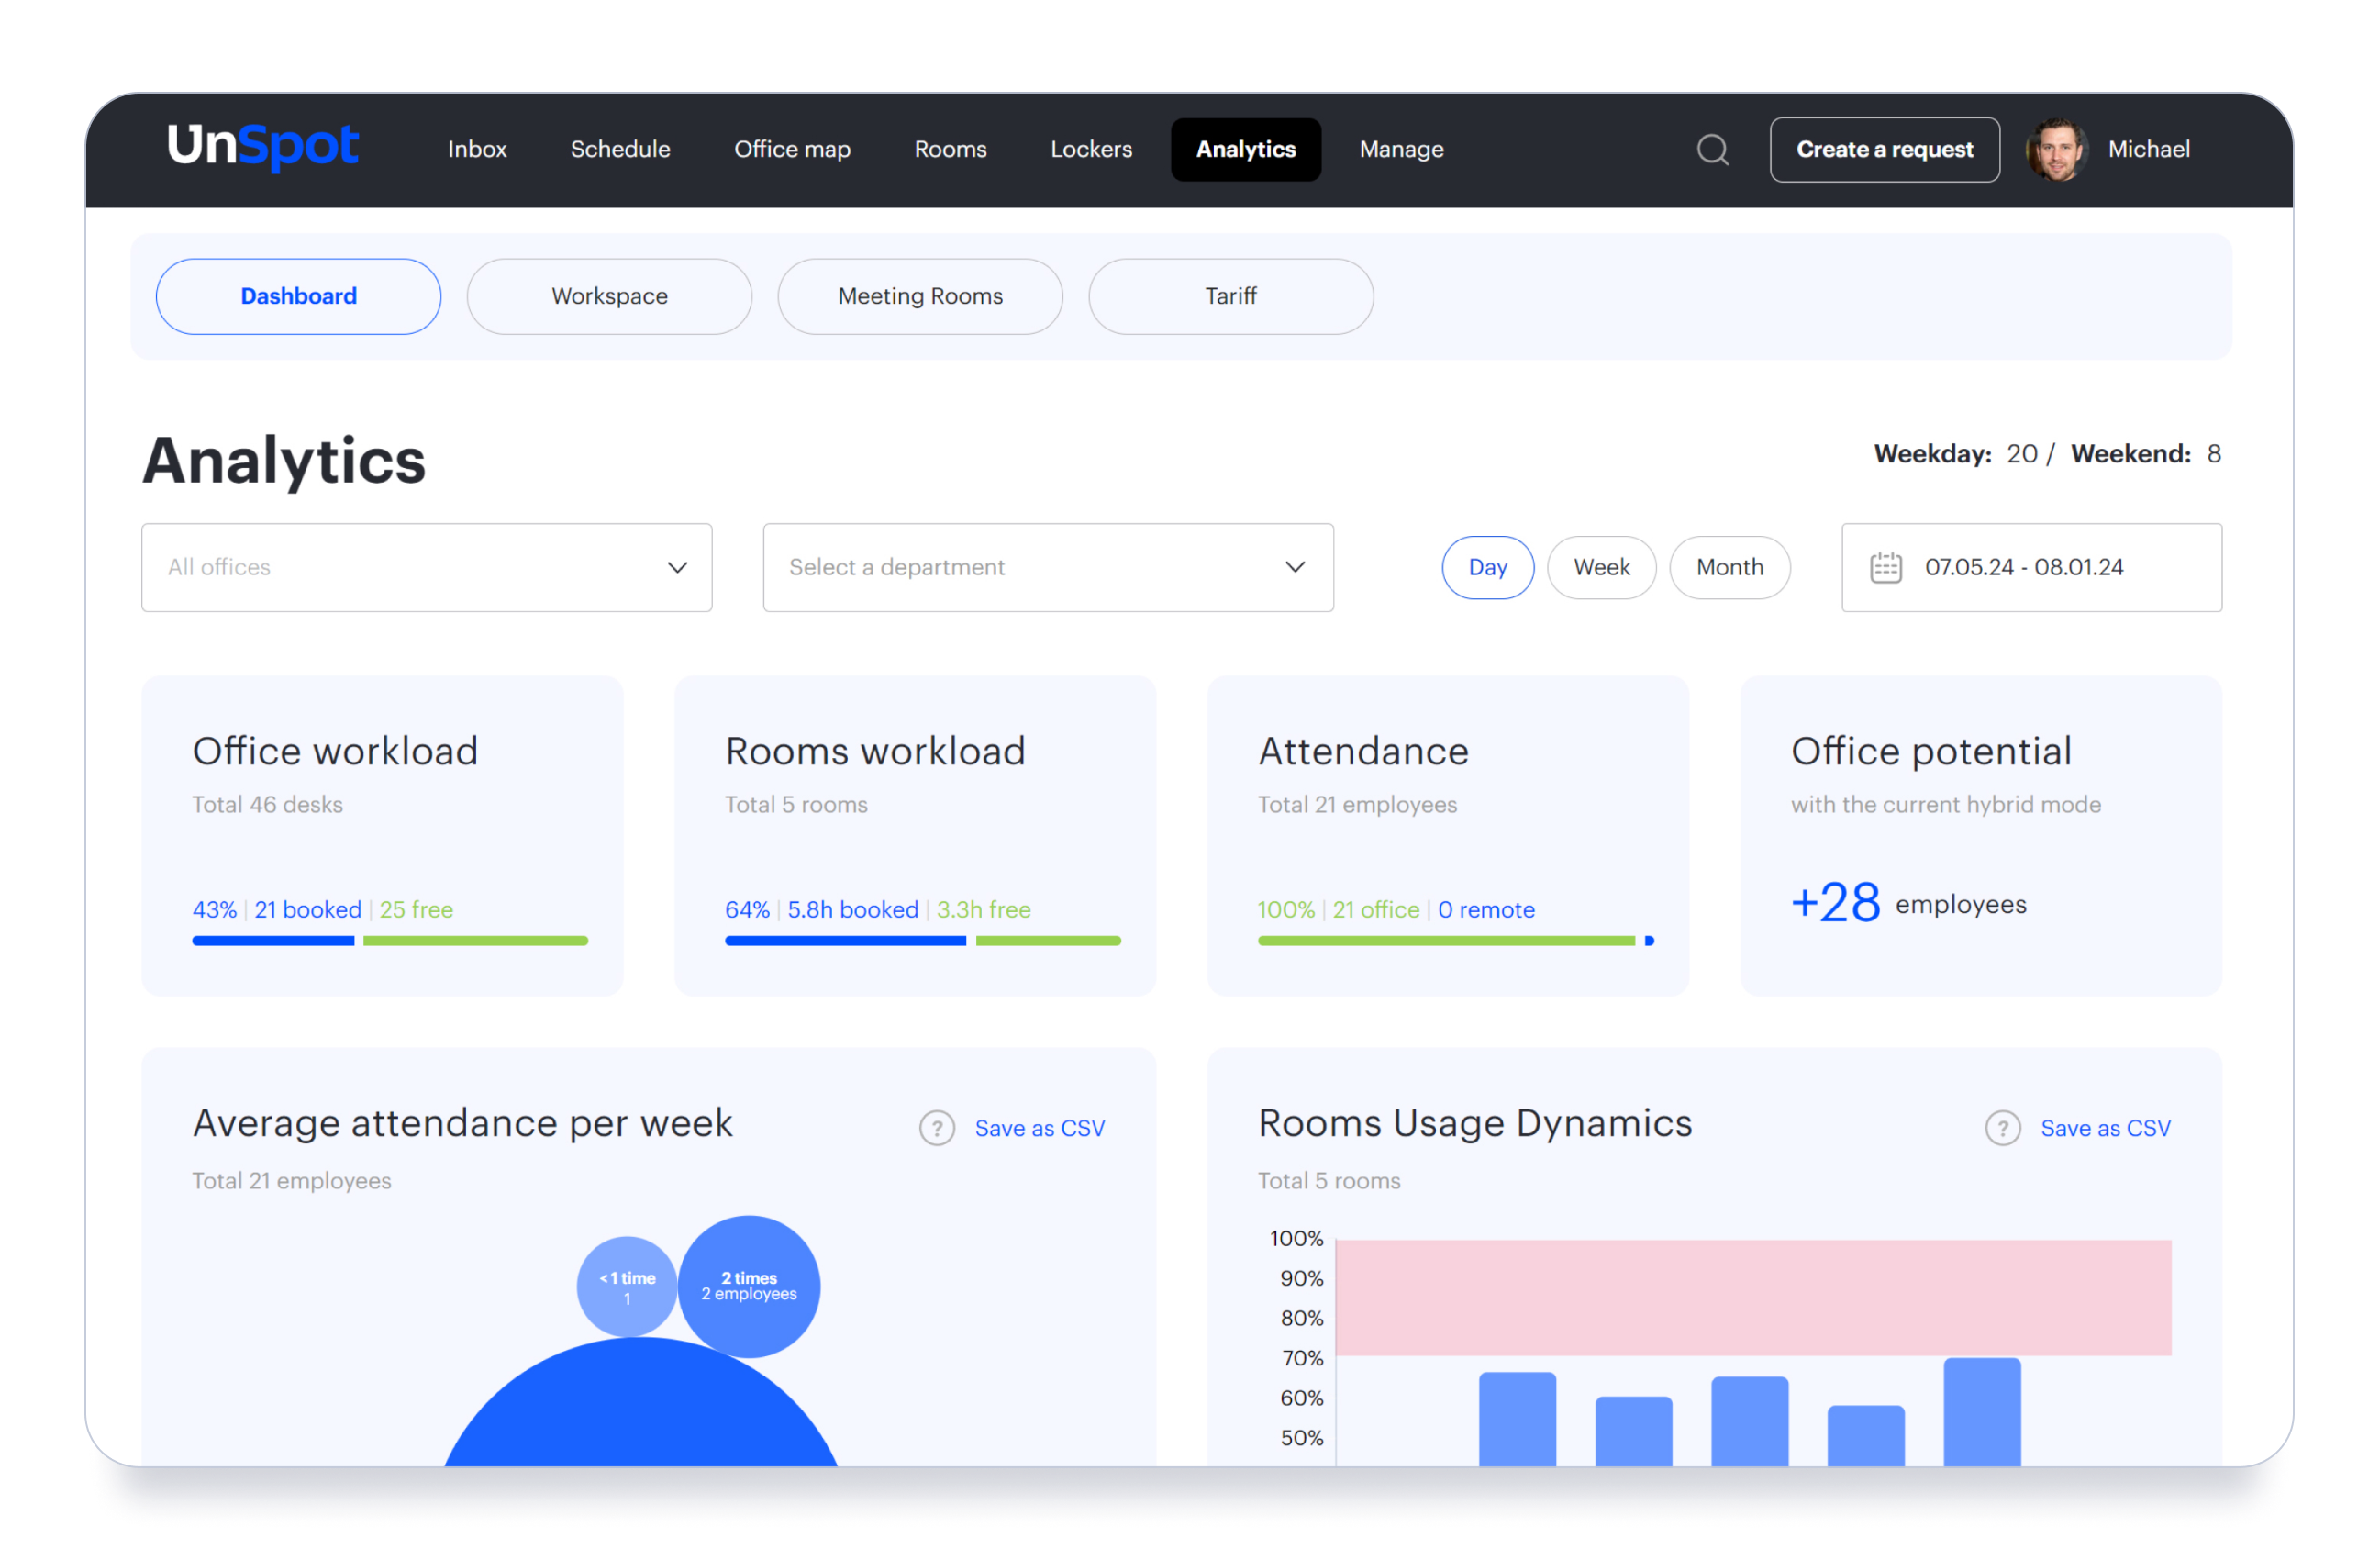
Task: Click the Office potential card
Action: click(1980, 835)
